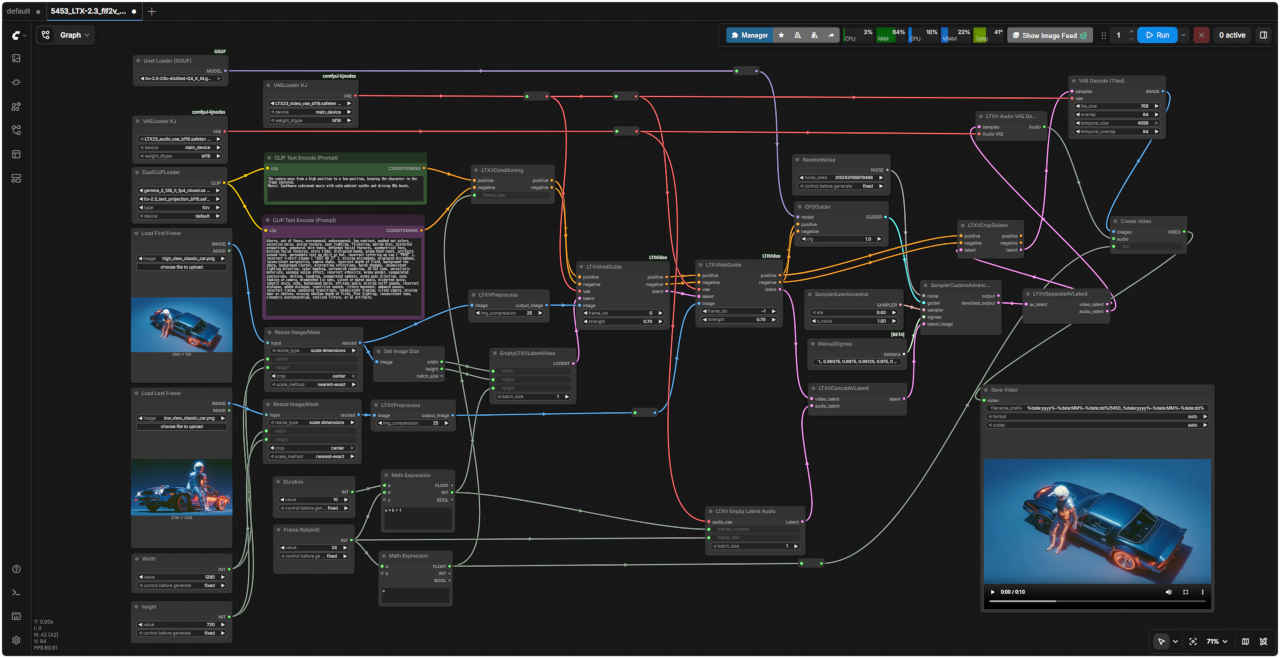Viewport: 1280px width, 658px height.
Task: Collapse the Save Video node
Action: point(988,390)
